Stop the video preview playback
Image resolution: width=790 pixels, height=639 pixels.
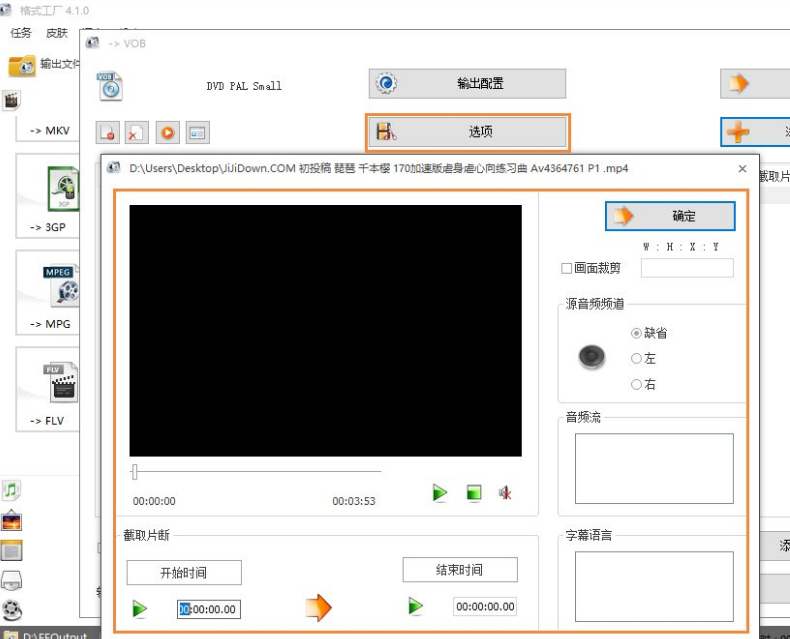coord(474,492)
